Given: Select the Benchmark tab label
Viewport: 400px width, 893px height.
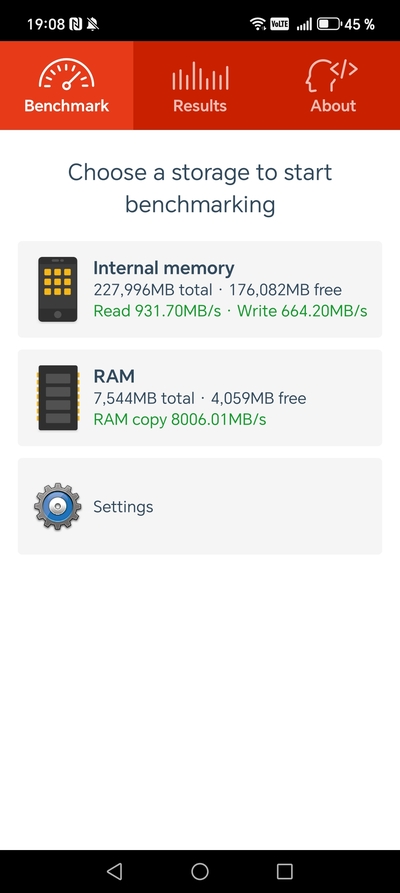Looking at the screenshot, I should point(67,106).
